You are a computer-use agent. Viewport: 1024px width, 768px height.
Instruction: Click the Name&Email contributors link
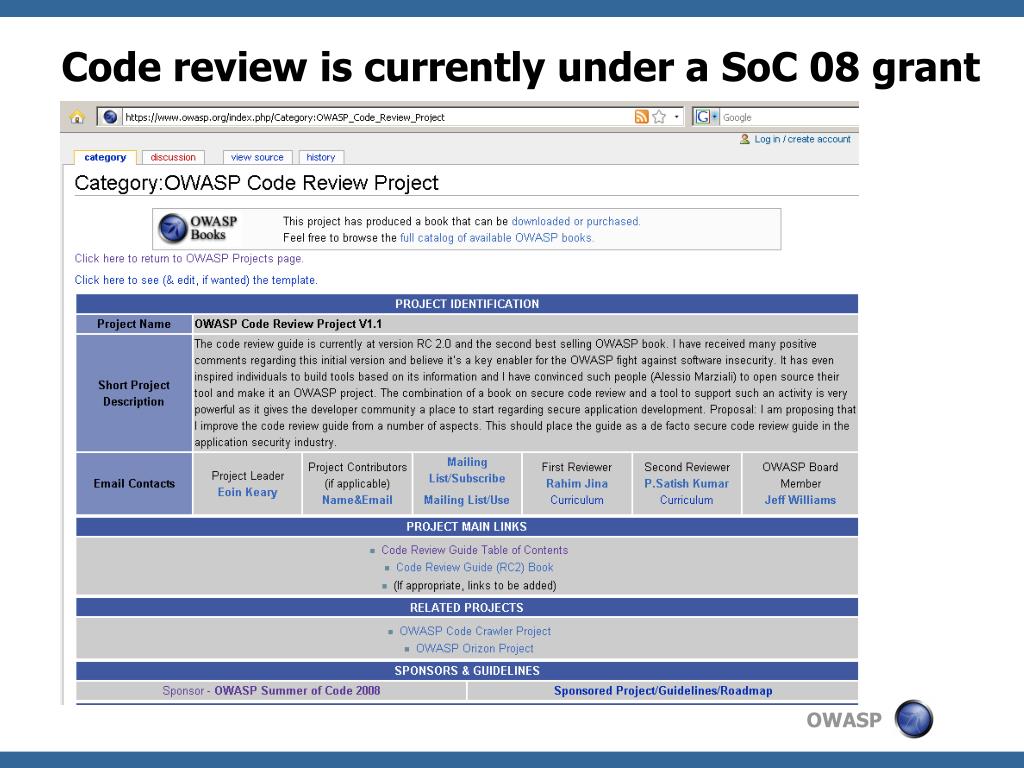point(357,500)
